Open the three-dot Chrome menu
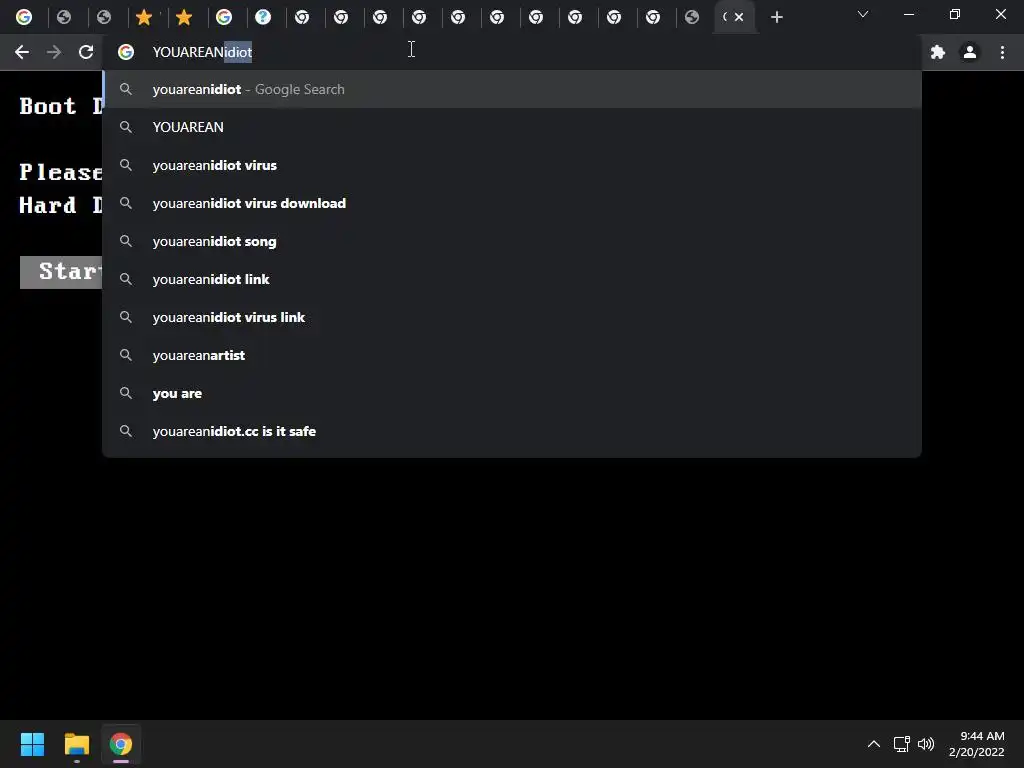The height and width of the screenshot is (768, 1024). [1002, 52]
